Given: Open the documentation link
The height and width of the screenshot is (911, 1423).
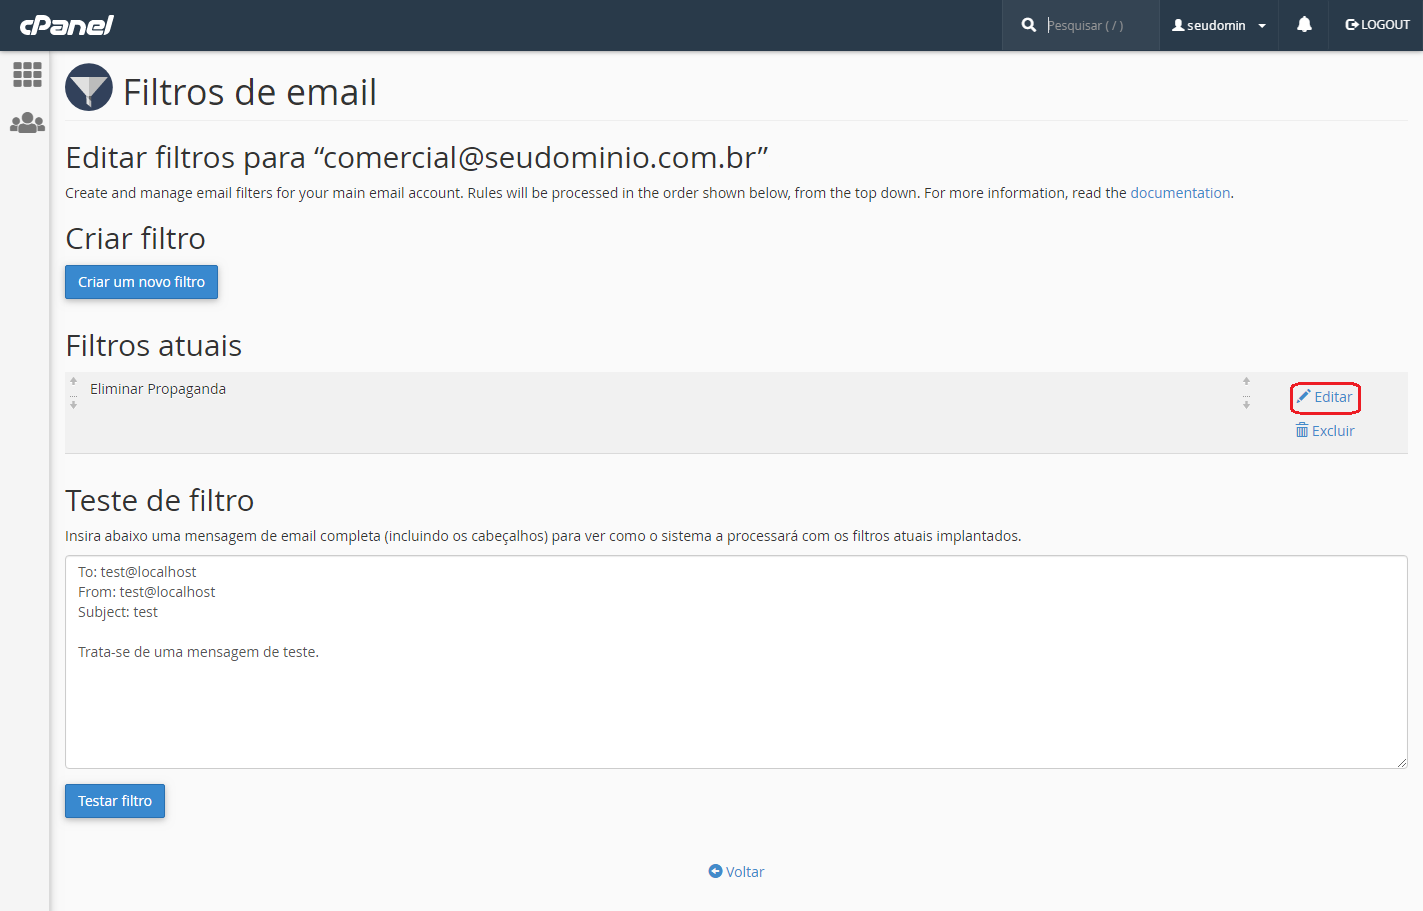Looking at the screenshot, I should [1180, 193].
